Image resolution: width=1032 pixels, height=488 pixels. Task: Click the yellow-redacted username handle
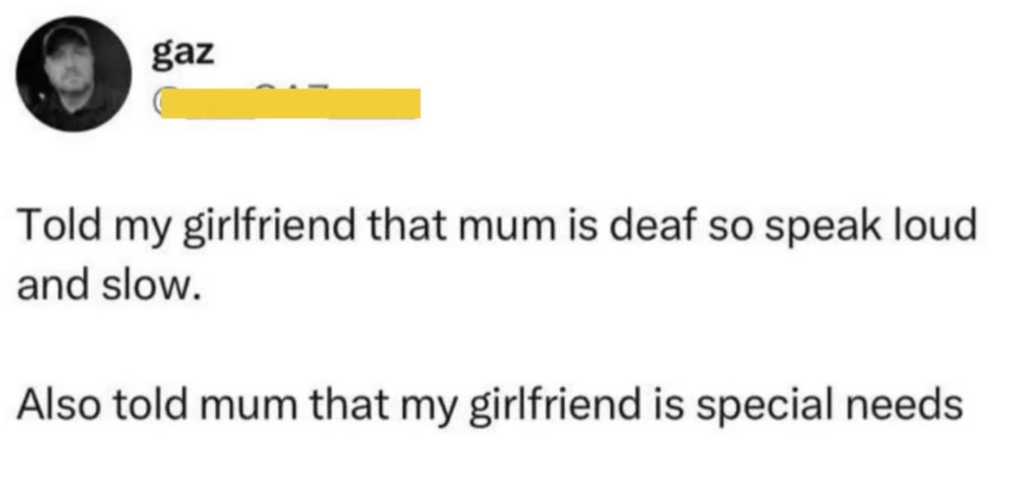(x=288, y=102)
